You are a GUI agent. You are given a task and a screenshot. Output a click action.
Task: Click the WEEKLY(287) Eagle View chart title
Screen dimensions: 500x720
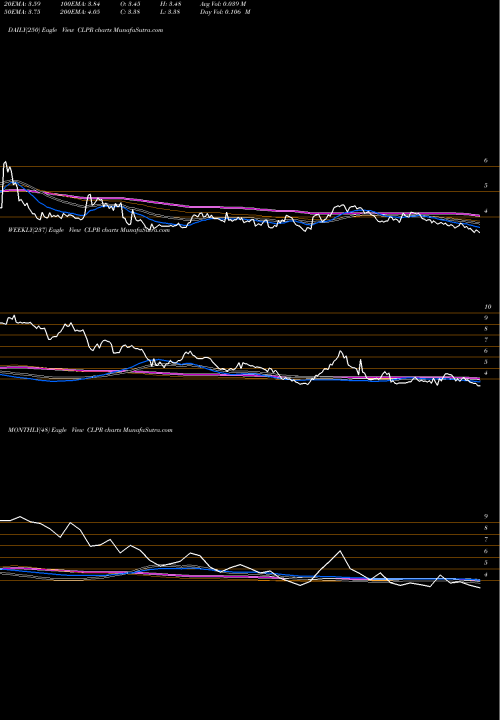pos(89,230)
